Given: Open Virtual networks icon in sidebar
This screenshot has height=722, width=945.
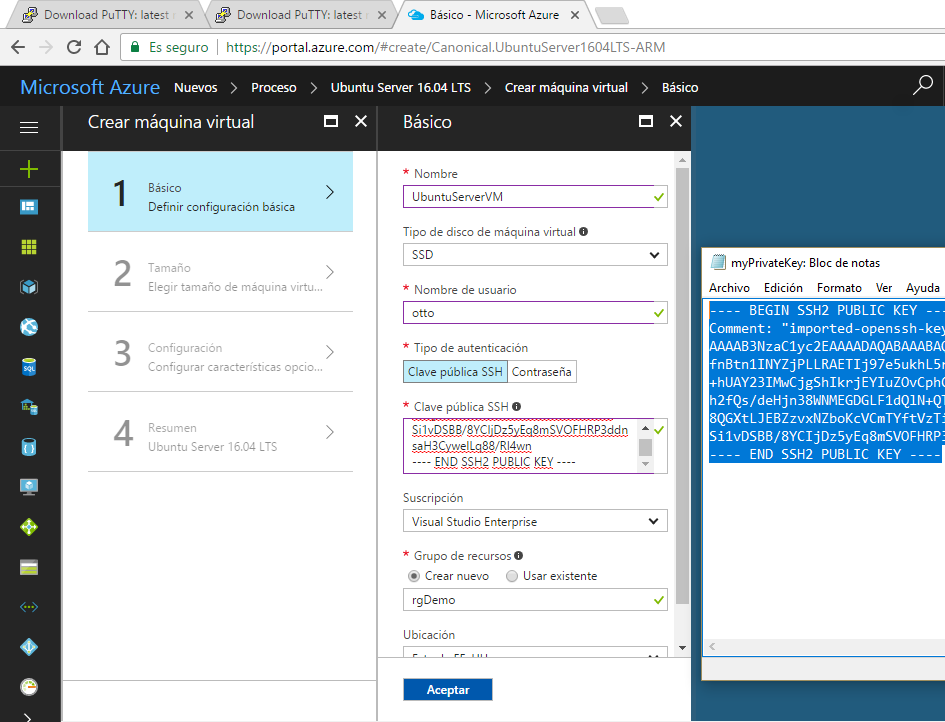Looking at the screenshot, I should (29, 607).
